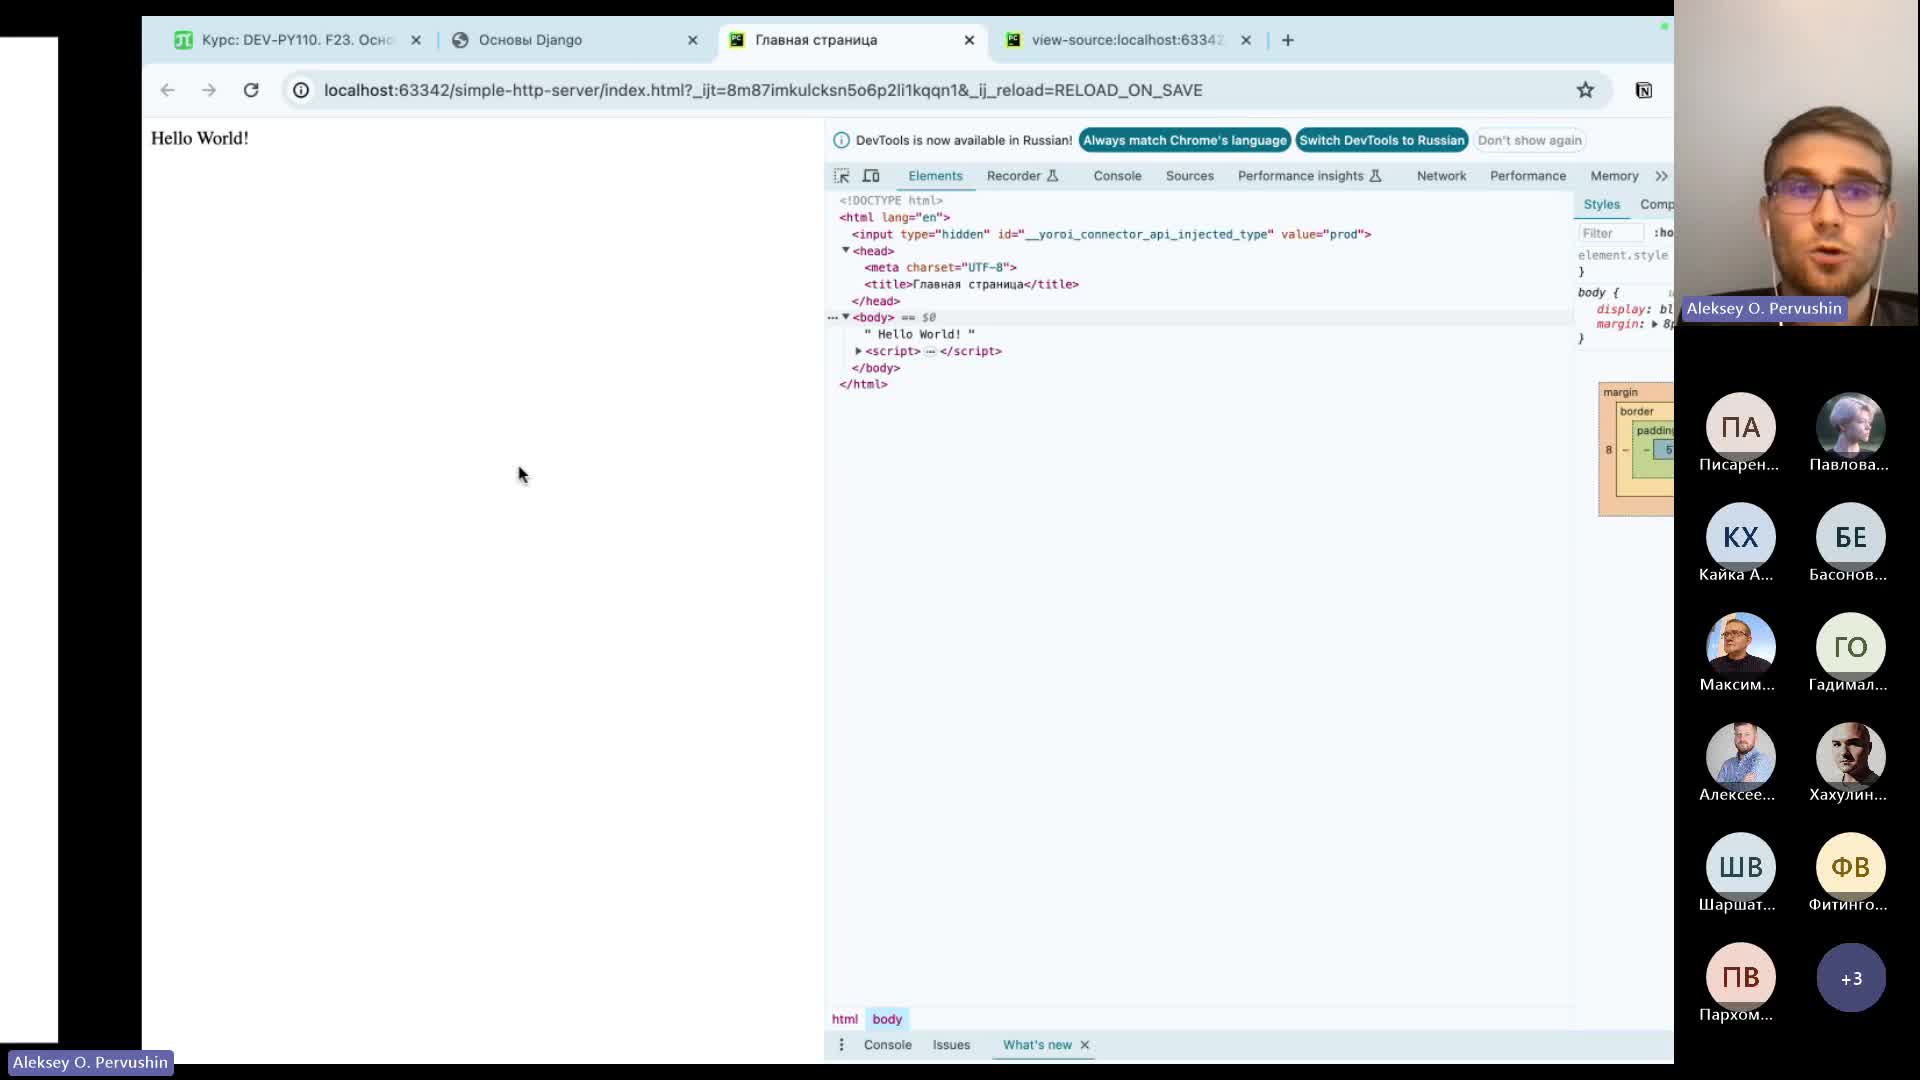
Task: Expand the script element node
Action: click(x=858, y=351)
